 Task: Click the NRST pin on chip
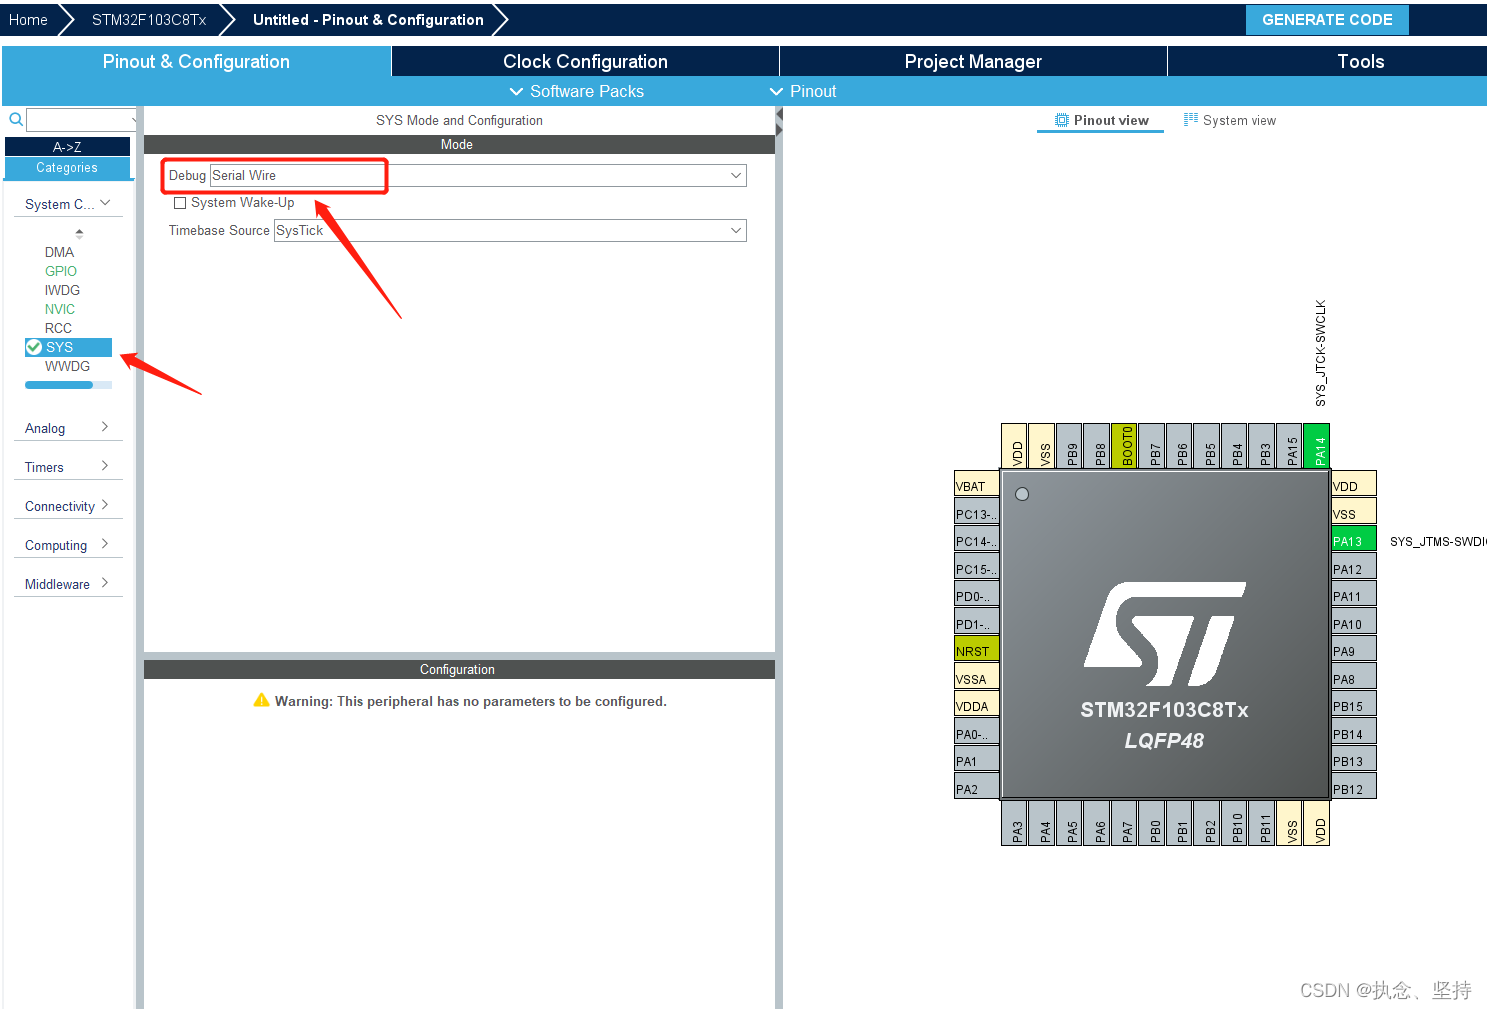click(977, 649)
